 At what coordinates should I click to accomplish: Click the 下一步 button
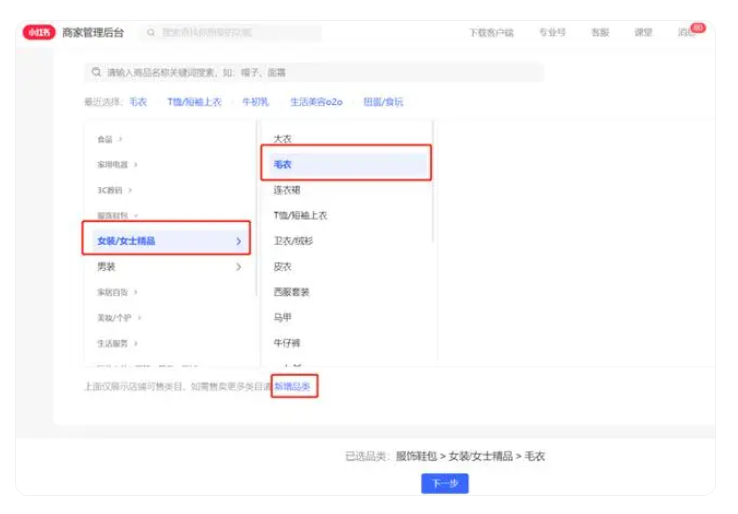444,483
